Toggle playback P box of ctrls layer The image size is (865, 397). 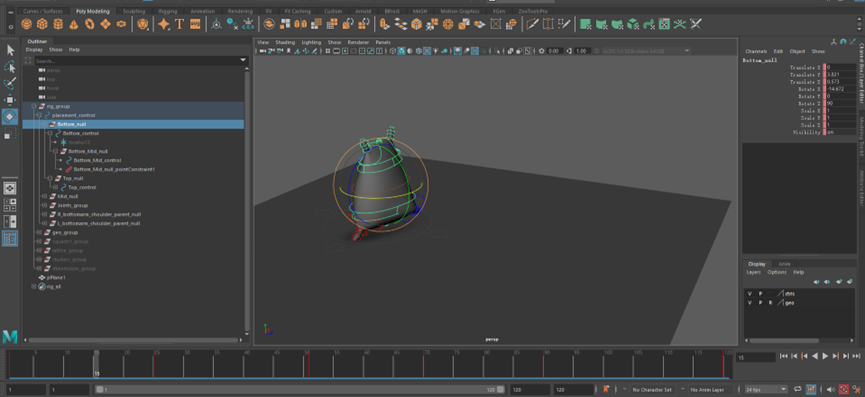click(x=760, y=294)
